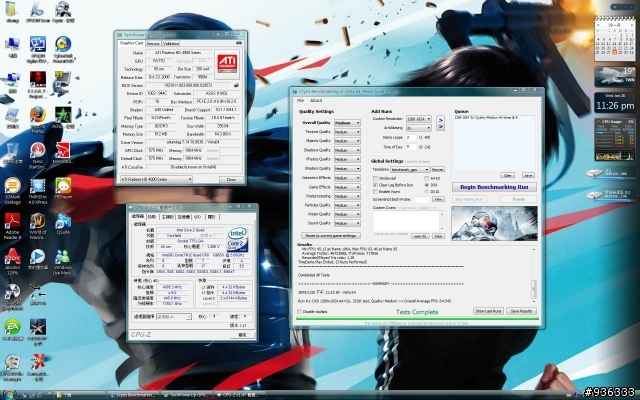640x400 pixels.
Task: Click the Show Last Runs button
Action: 488,311
